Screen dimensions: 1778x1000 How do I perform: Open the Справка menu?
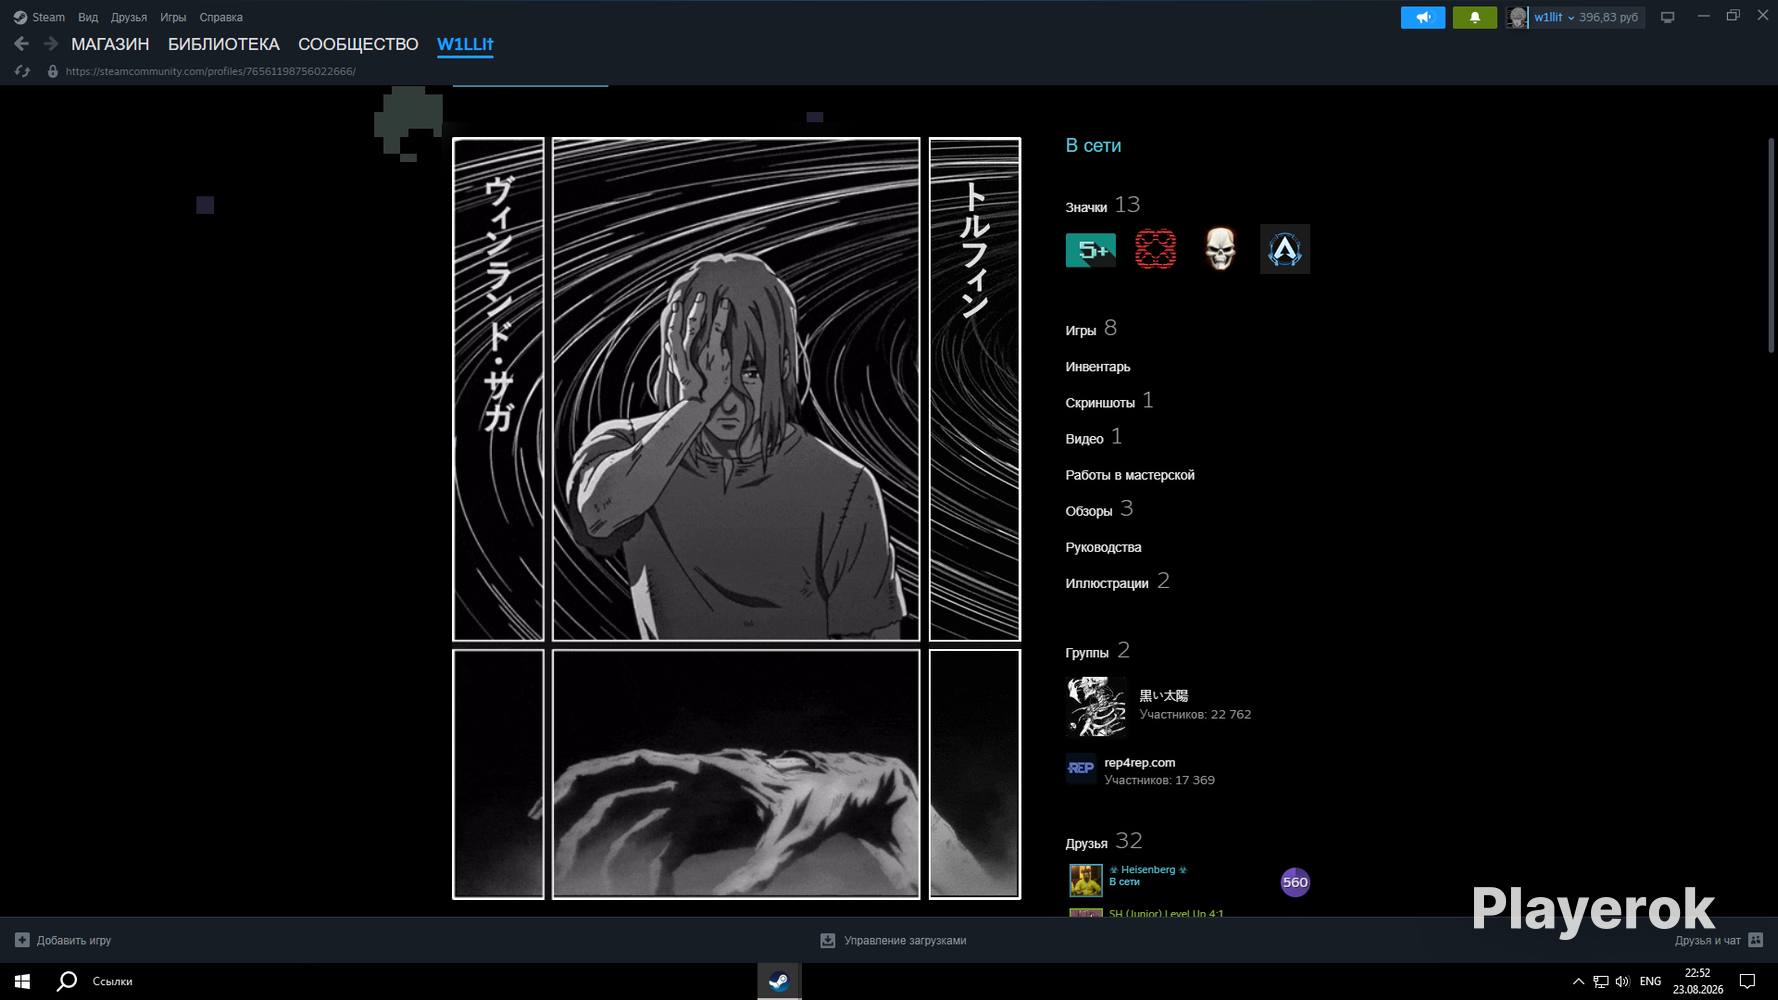(221, 17)
